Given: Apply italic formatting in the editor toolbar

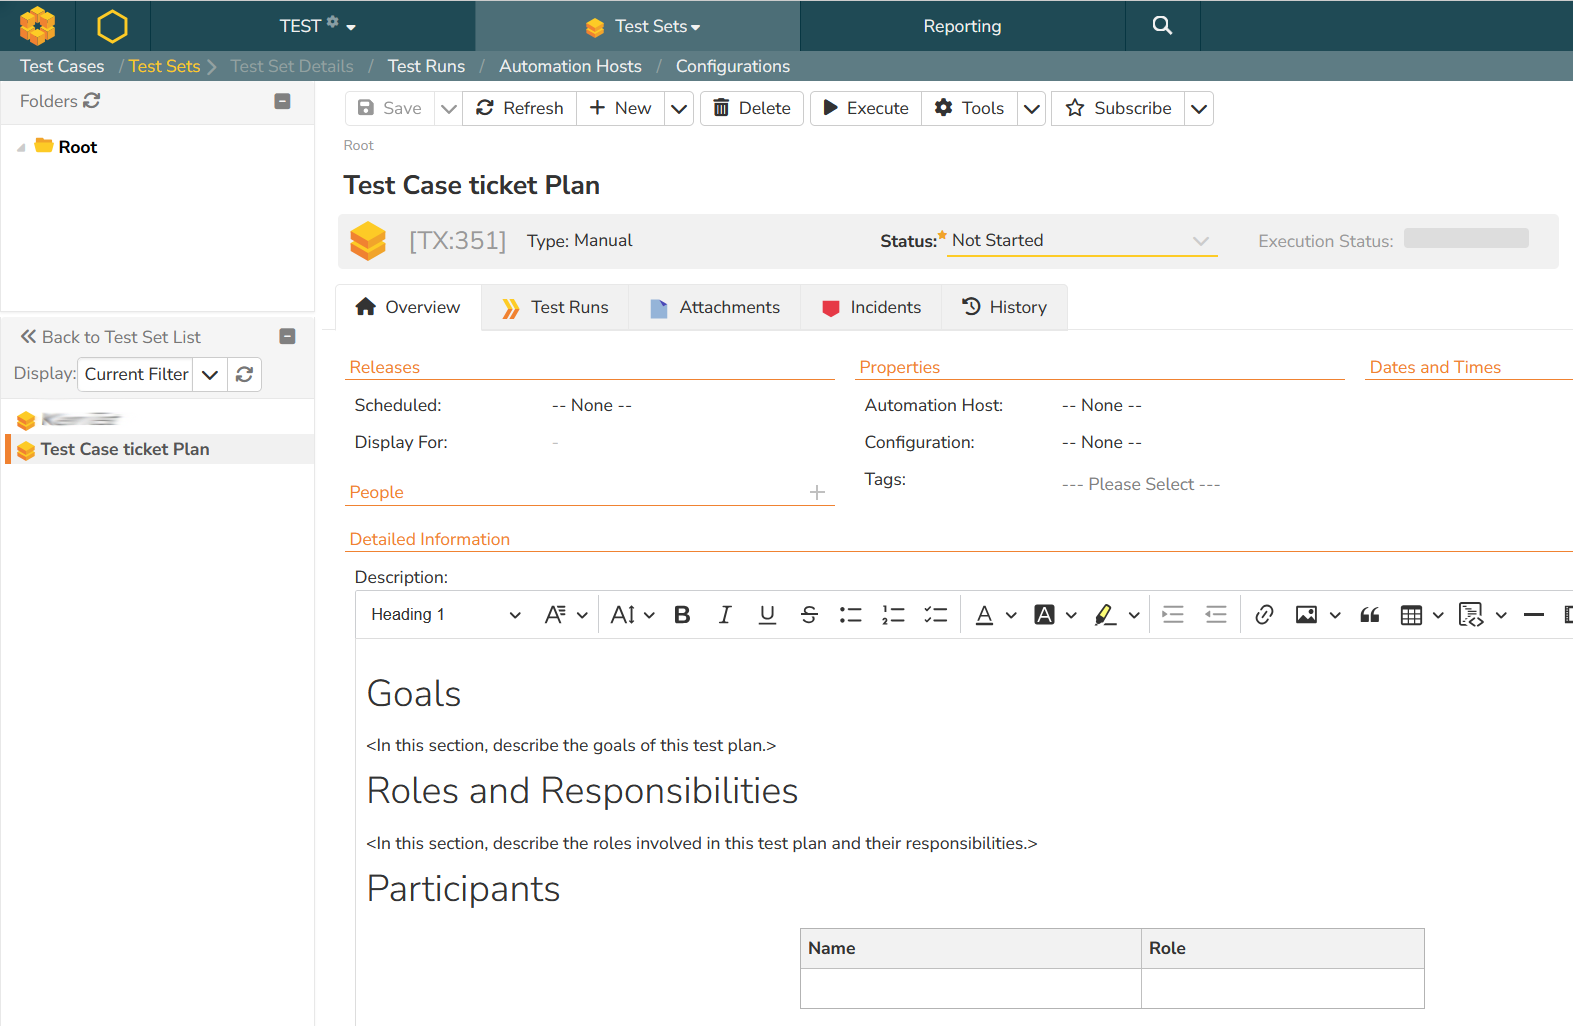Looking at the screenshot, I should tap(725, 615).
